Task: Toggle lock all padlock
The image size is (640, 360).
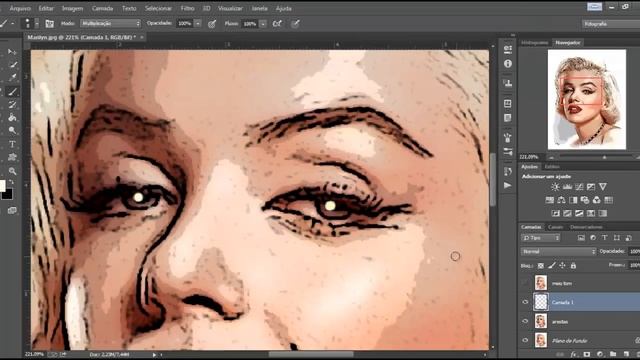Action: (573, 266)
